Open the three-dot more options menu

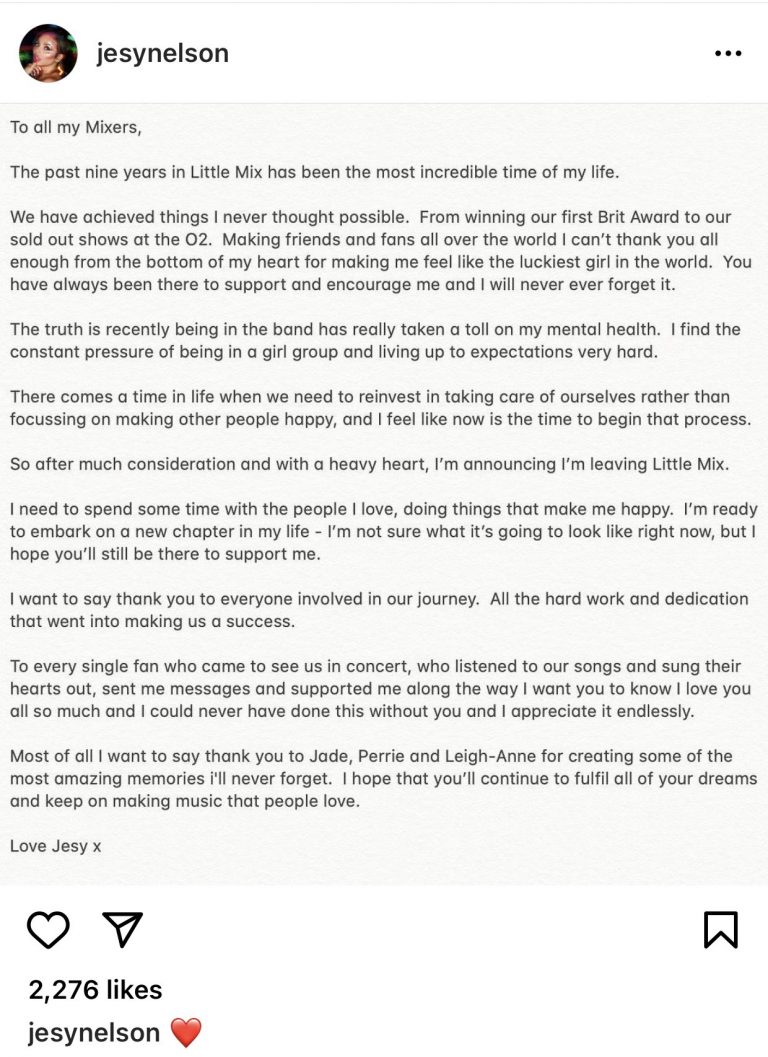tap(727, 54)
